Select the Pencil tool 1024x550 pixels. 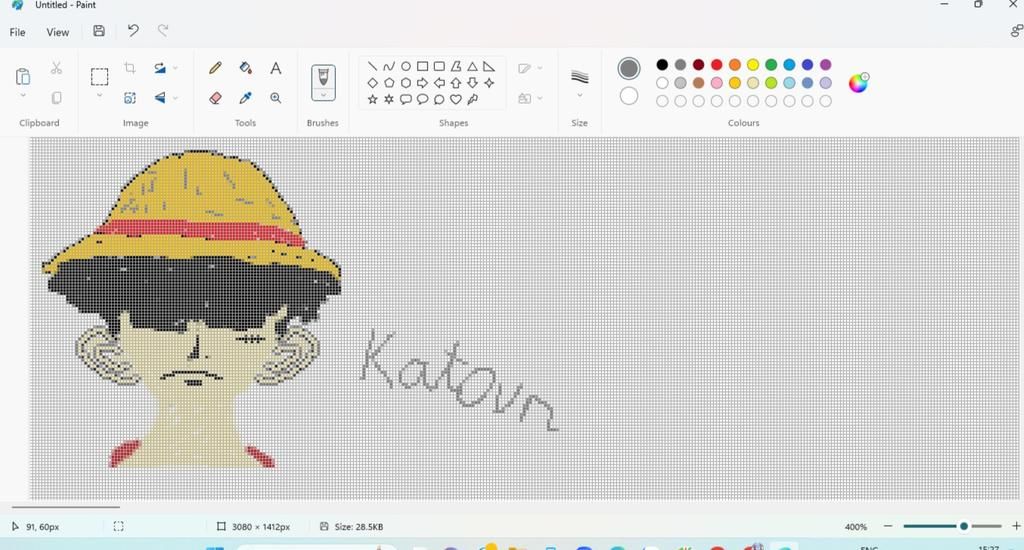tap(215, 68)
